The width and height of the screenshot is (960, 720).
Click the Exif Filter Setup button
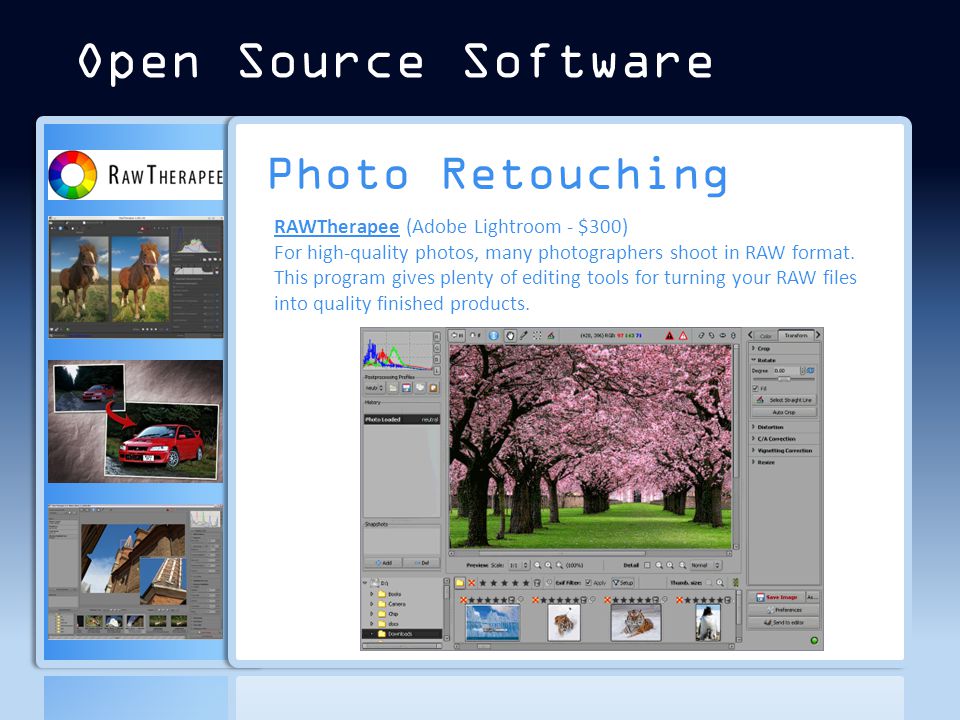(x=623, y=583)
